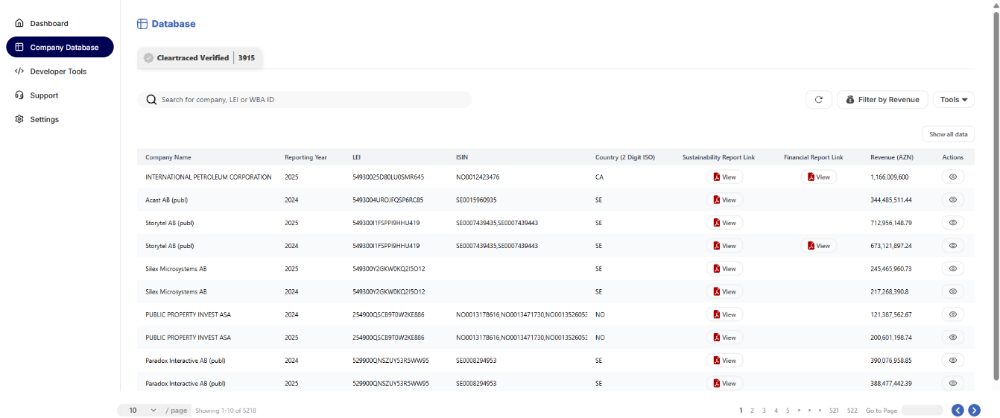Click the Show all data button
The height and width of the screenshot is (418, 1000).
point(948,134)
